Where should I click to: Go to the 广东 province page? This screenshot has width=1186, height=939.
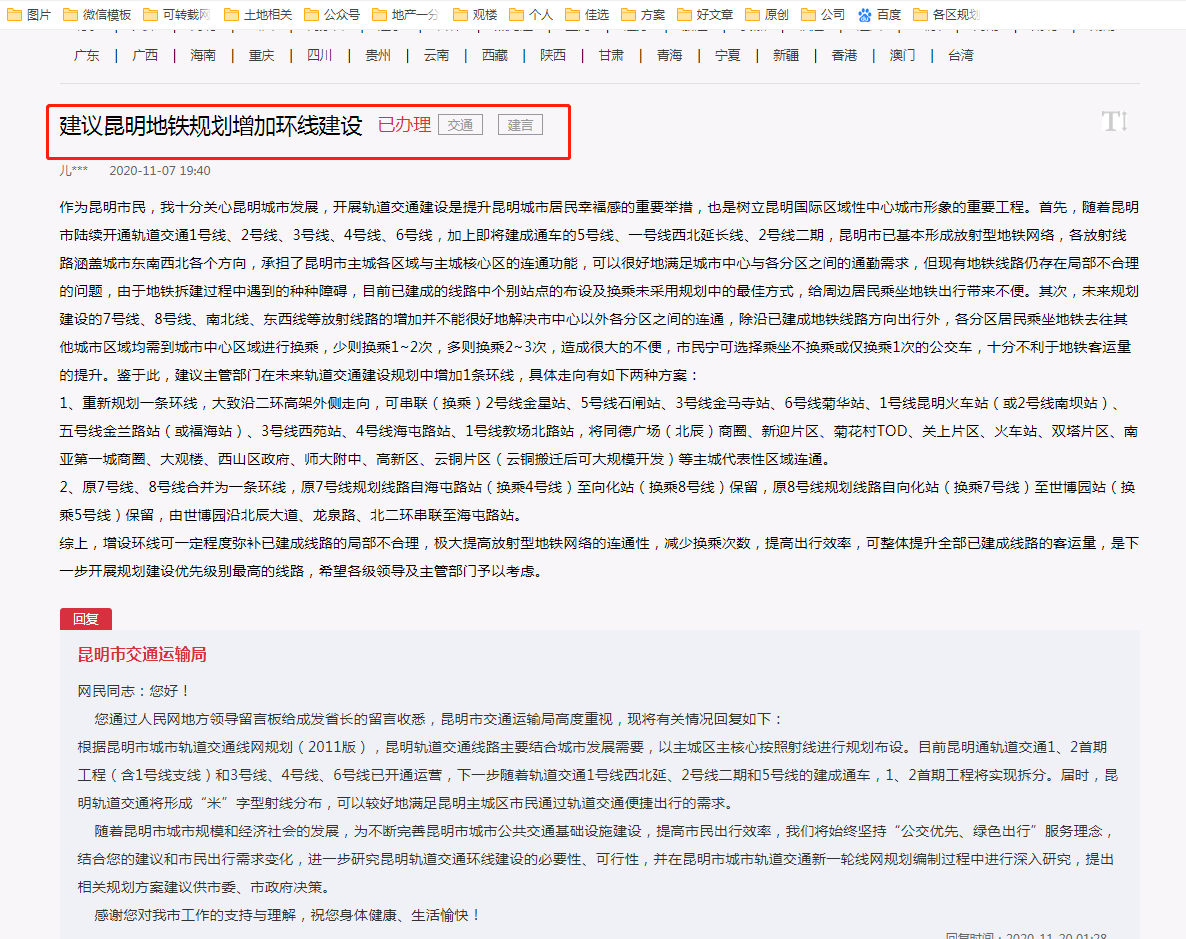[x=87, y=56]
